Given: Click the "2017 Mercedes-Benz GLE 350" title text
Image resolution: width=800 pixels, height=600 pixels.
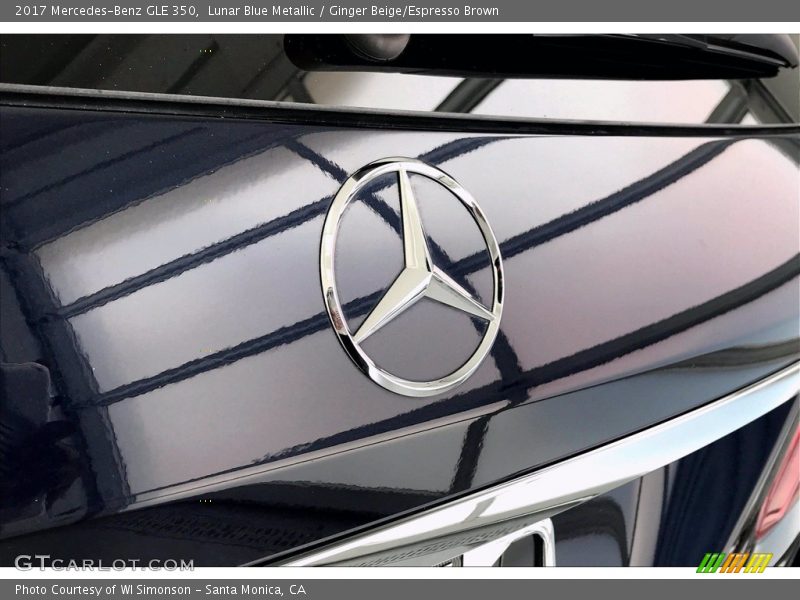Looking at the screenshot, I should point(106,11).
